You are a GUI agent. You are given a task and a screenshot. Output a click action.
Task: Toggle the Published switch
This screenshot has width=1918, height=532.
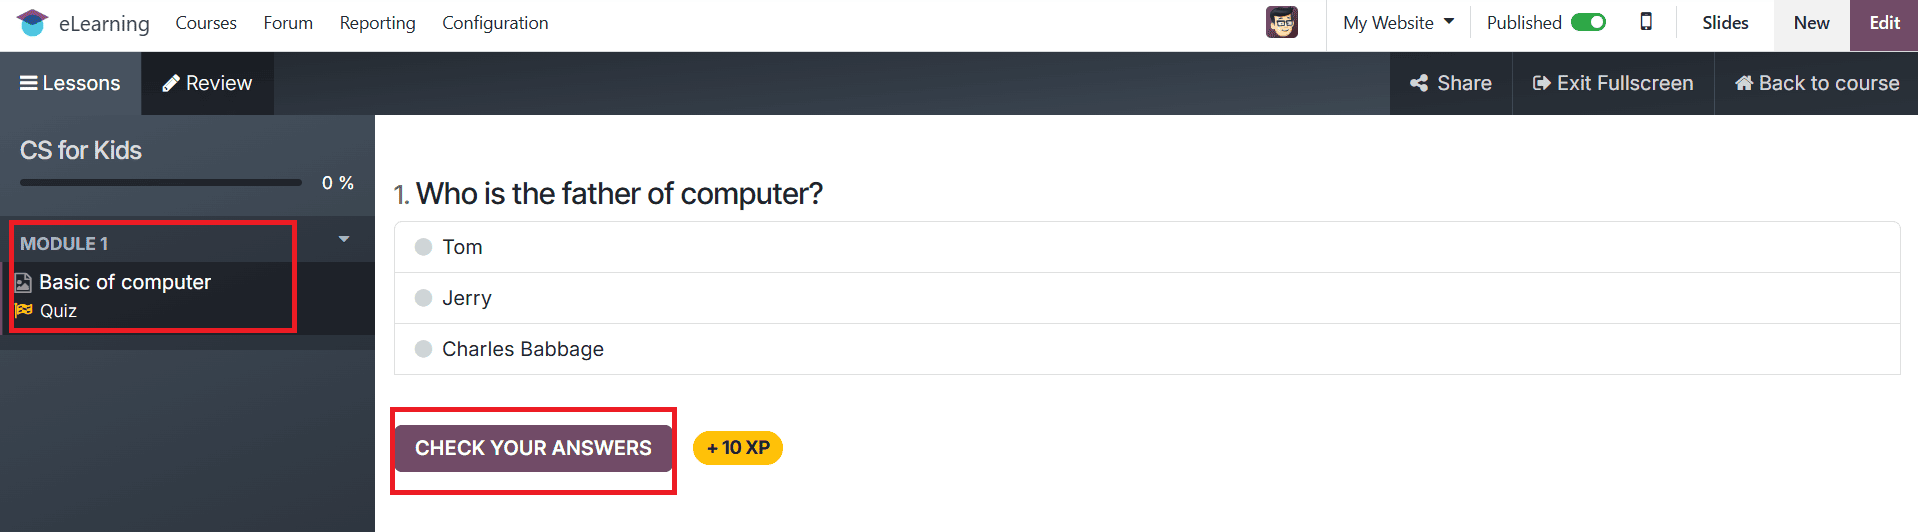pyautogui.click(x=1588, y=22)
